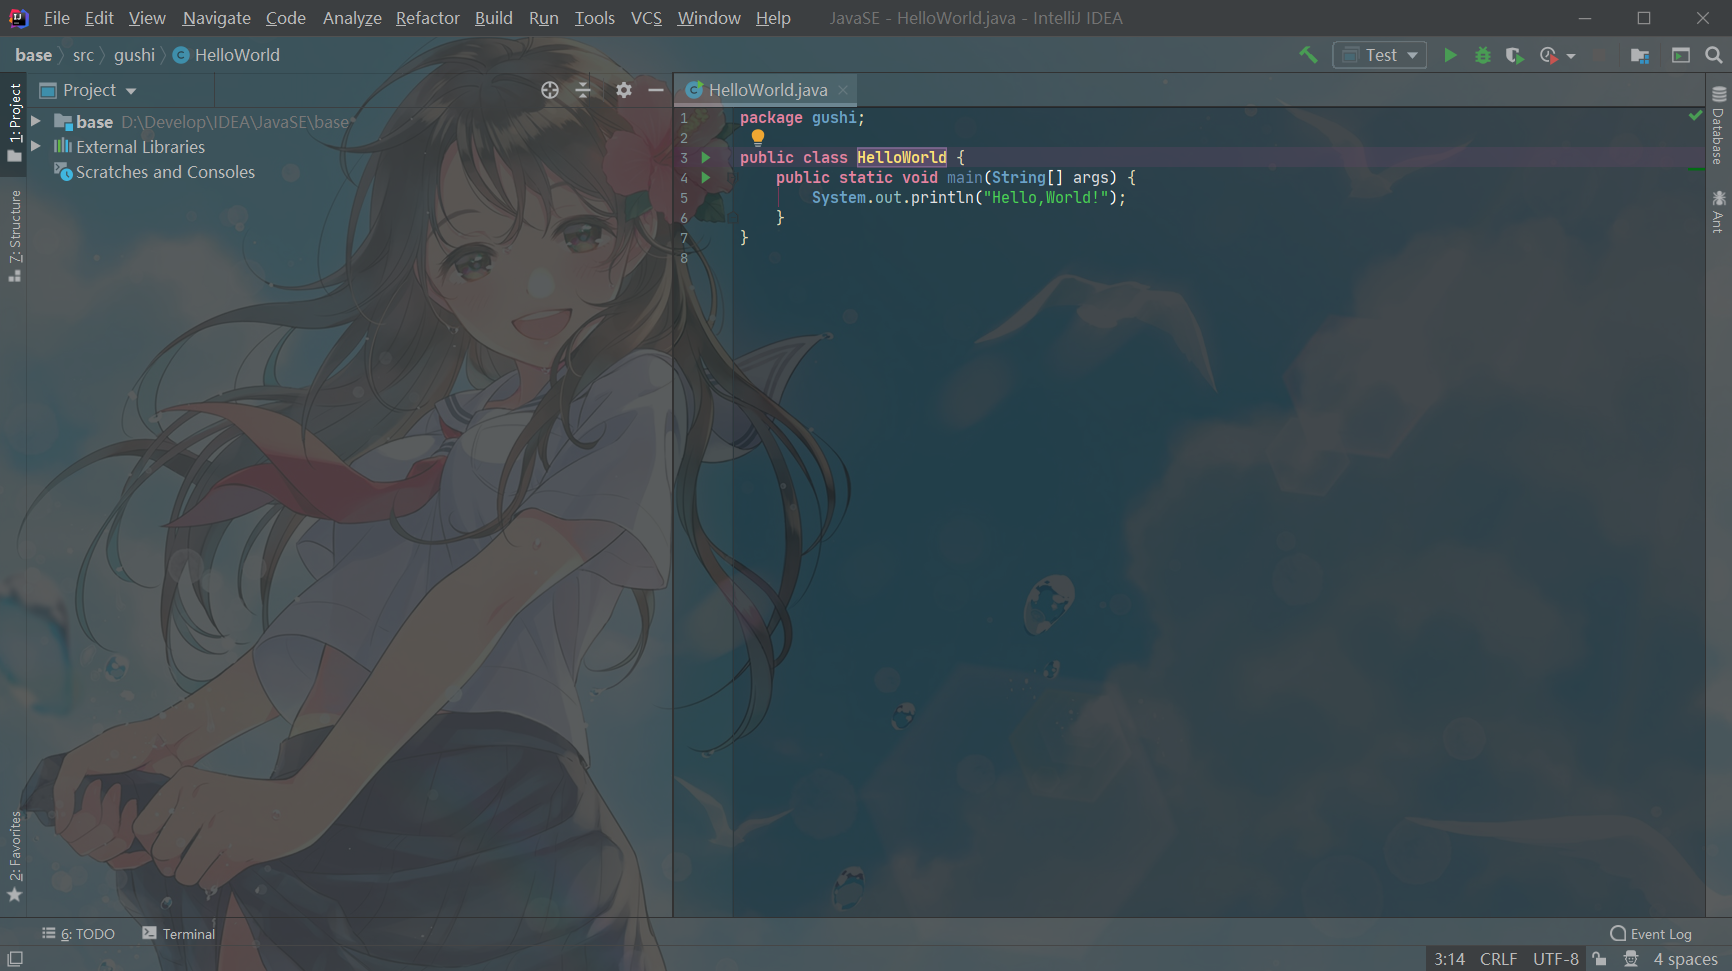Toggle the 2: Favorites side tab
The height and width of the screenshot is (971, 1732).
[x=14, y=856]
